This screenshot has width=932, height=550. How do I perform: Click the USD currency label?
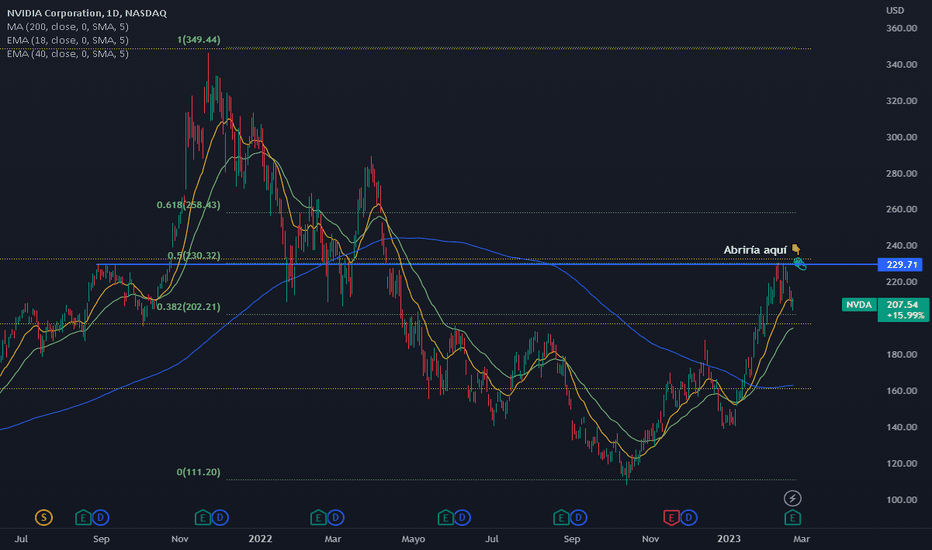tap(895, 10)
